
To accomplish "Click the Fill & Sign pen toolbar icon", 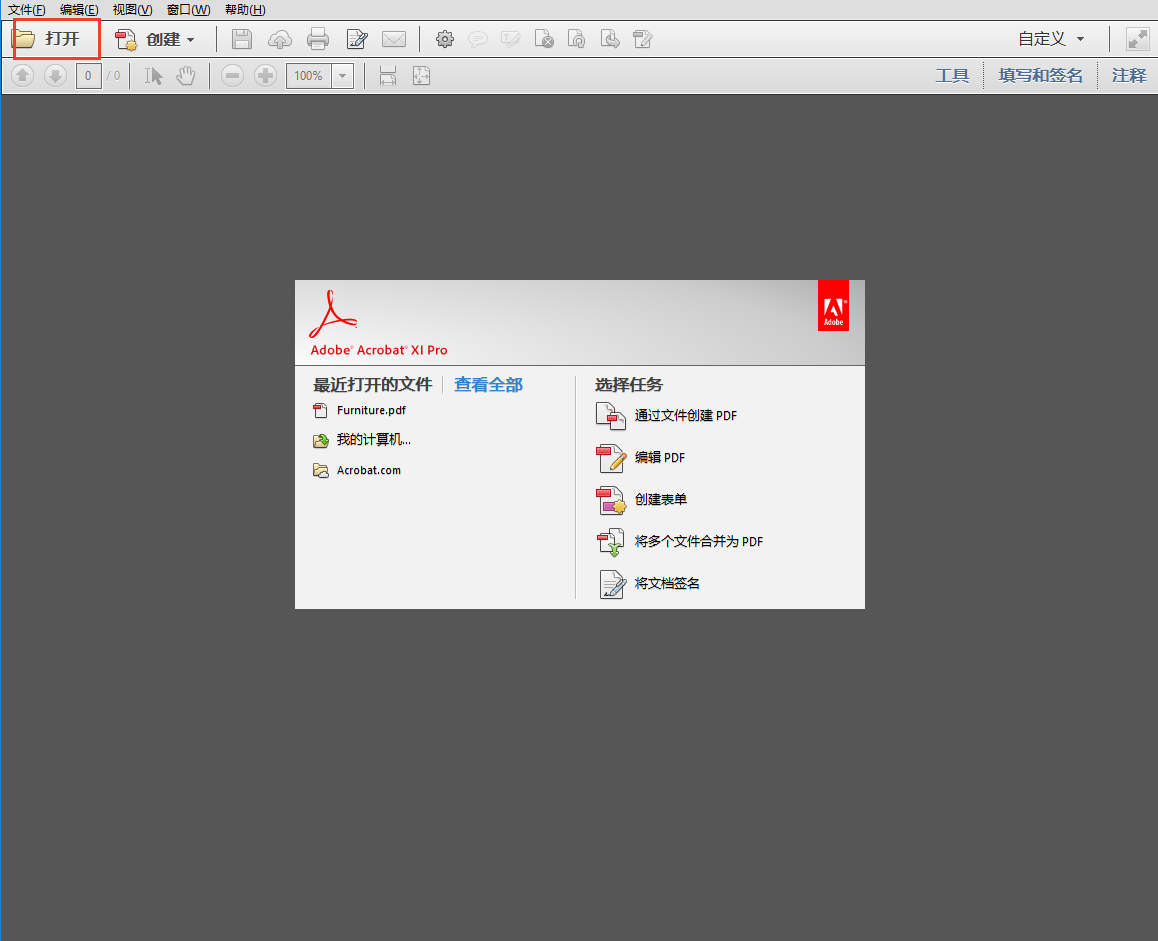I will click(x=357, y=39).
